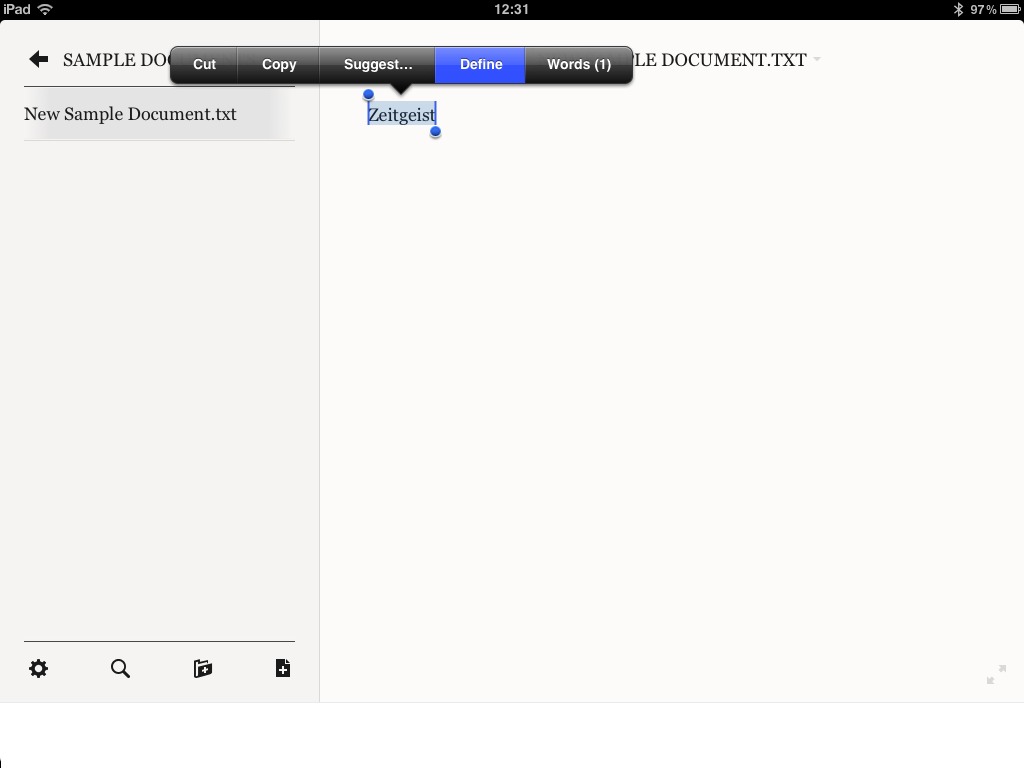Open settings with the gear icon
Image resolution: width=1024 pixels, height=768 pixels.
point(38,669)
